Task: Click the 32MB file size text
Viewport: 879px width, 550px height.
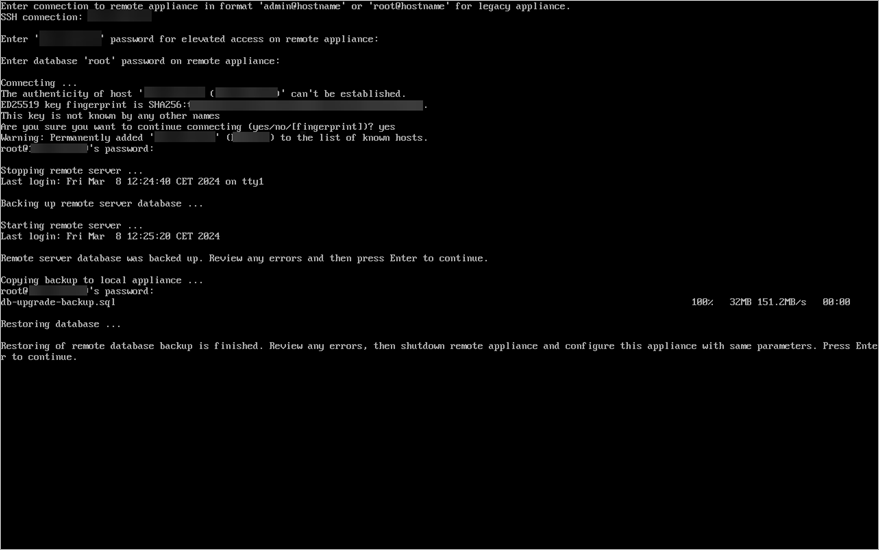Action: point(740,302)
